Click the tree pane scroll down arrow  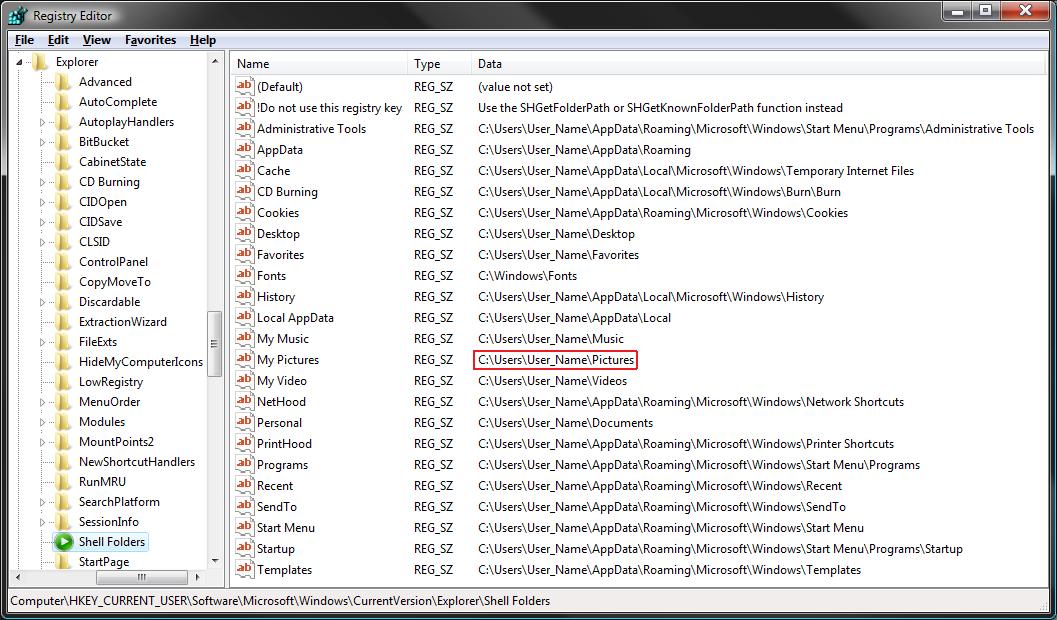[x=215, y=561]
